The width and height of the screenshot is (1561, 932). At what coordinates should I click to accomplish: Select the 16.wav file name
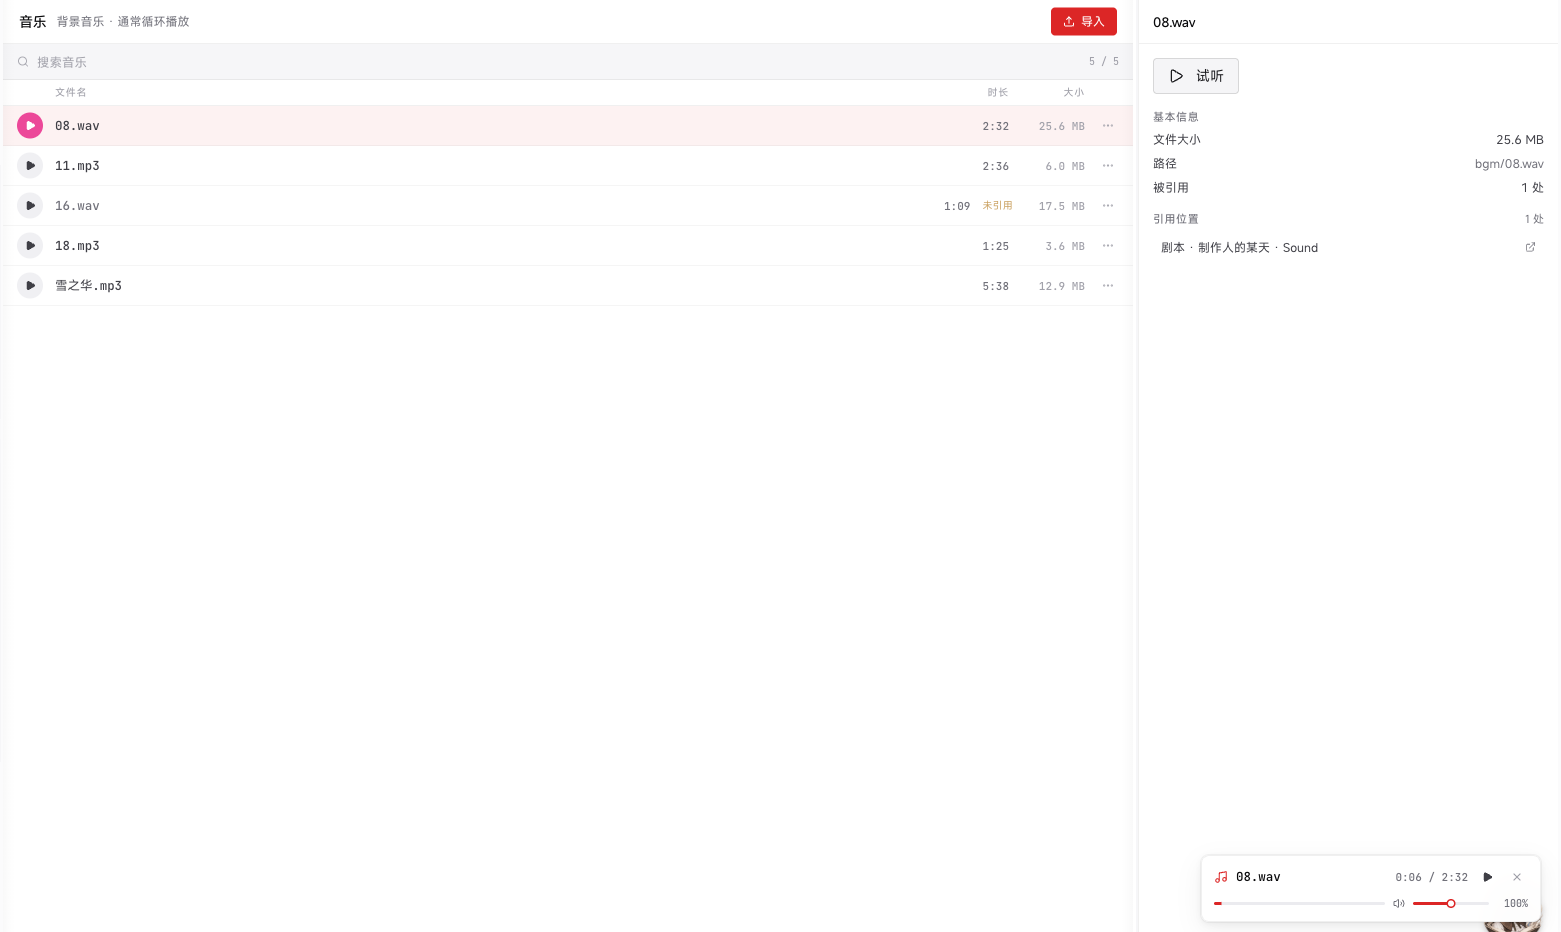77,206
